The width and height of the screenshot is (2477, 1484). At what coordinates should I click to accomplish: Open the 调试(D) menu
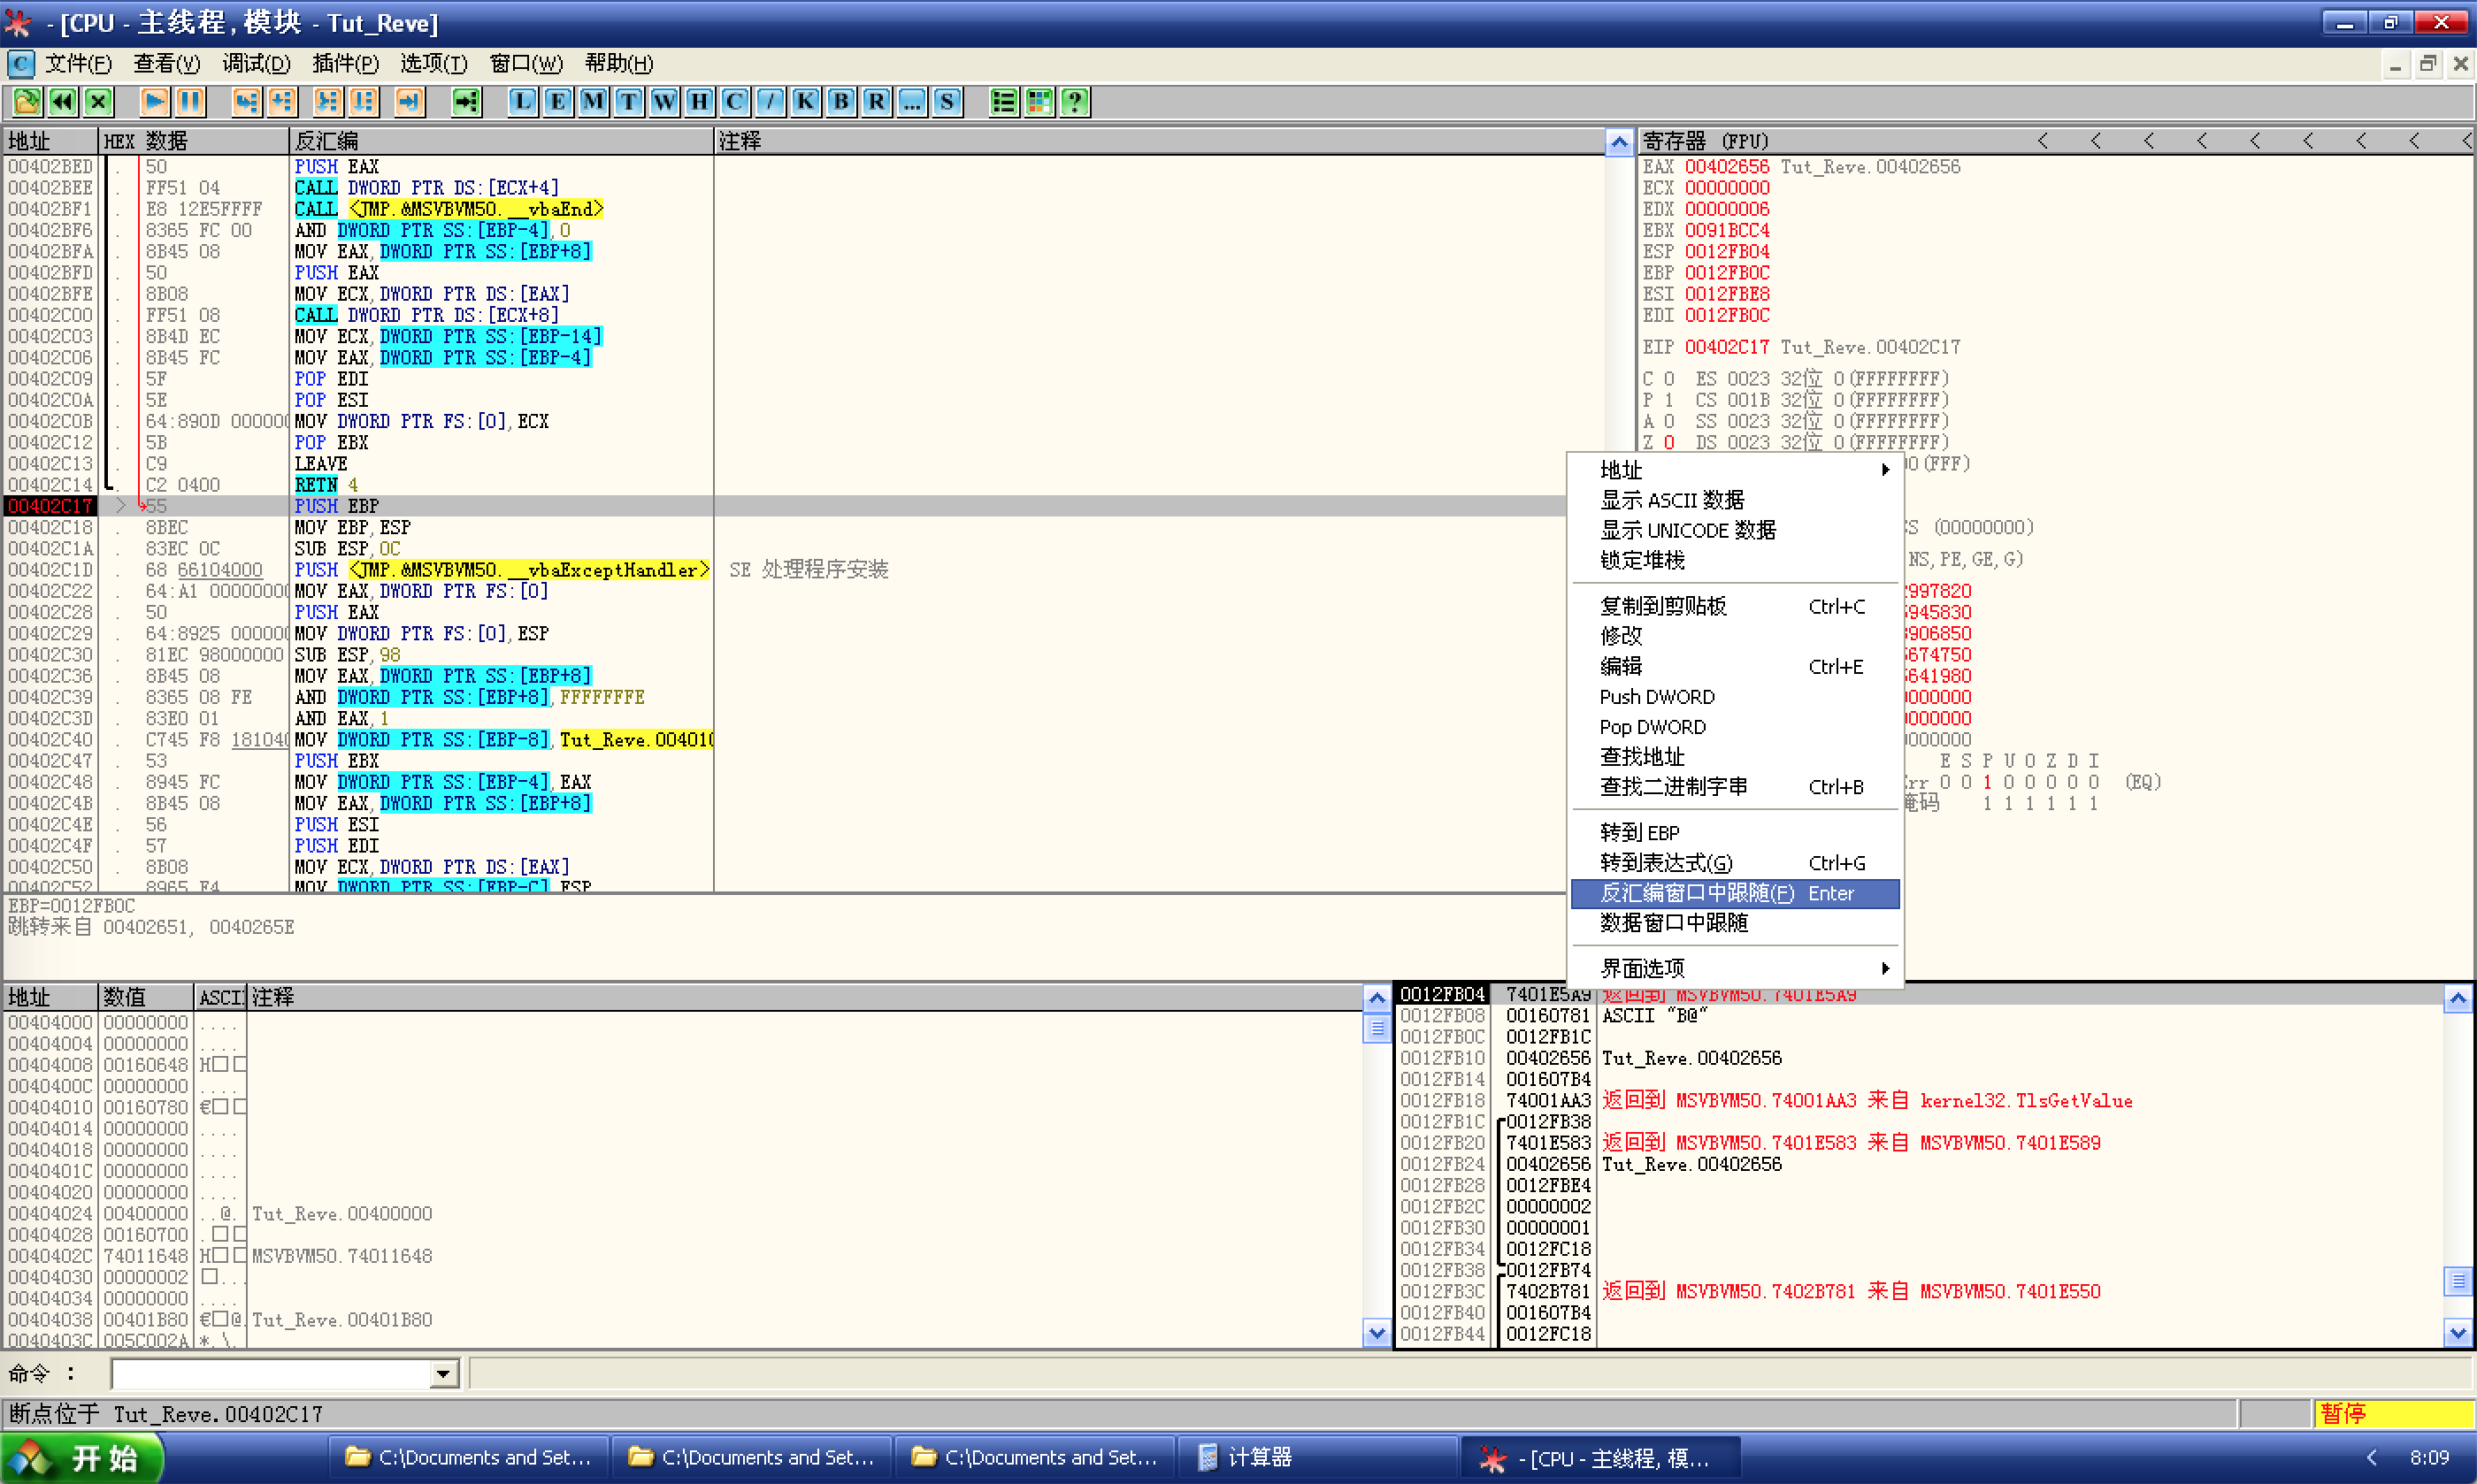pyautogui.click(x=256, y=64)
